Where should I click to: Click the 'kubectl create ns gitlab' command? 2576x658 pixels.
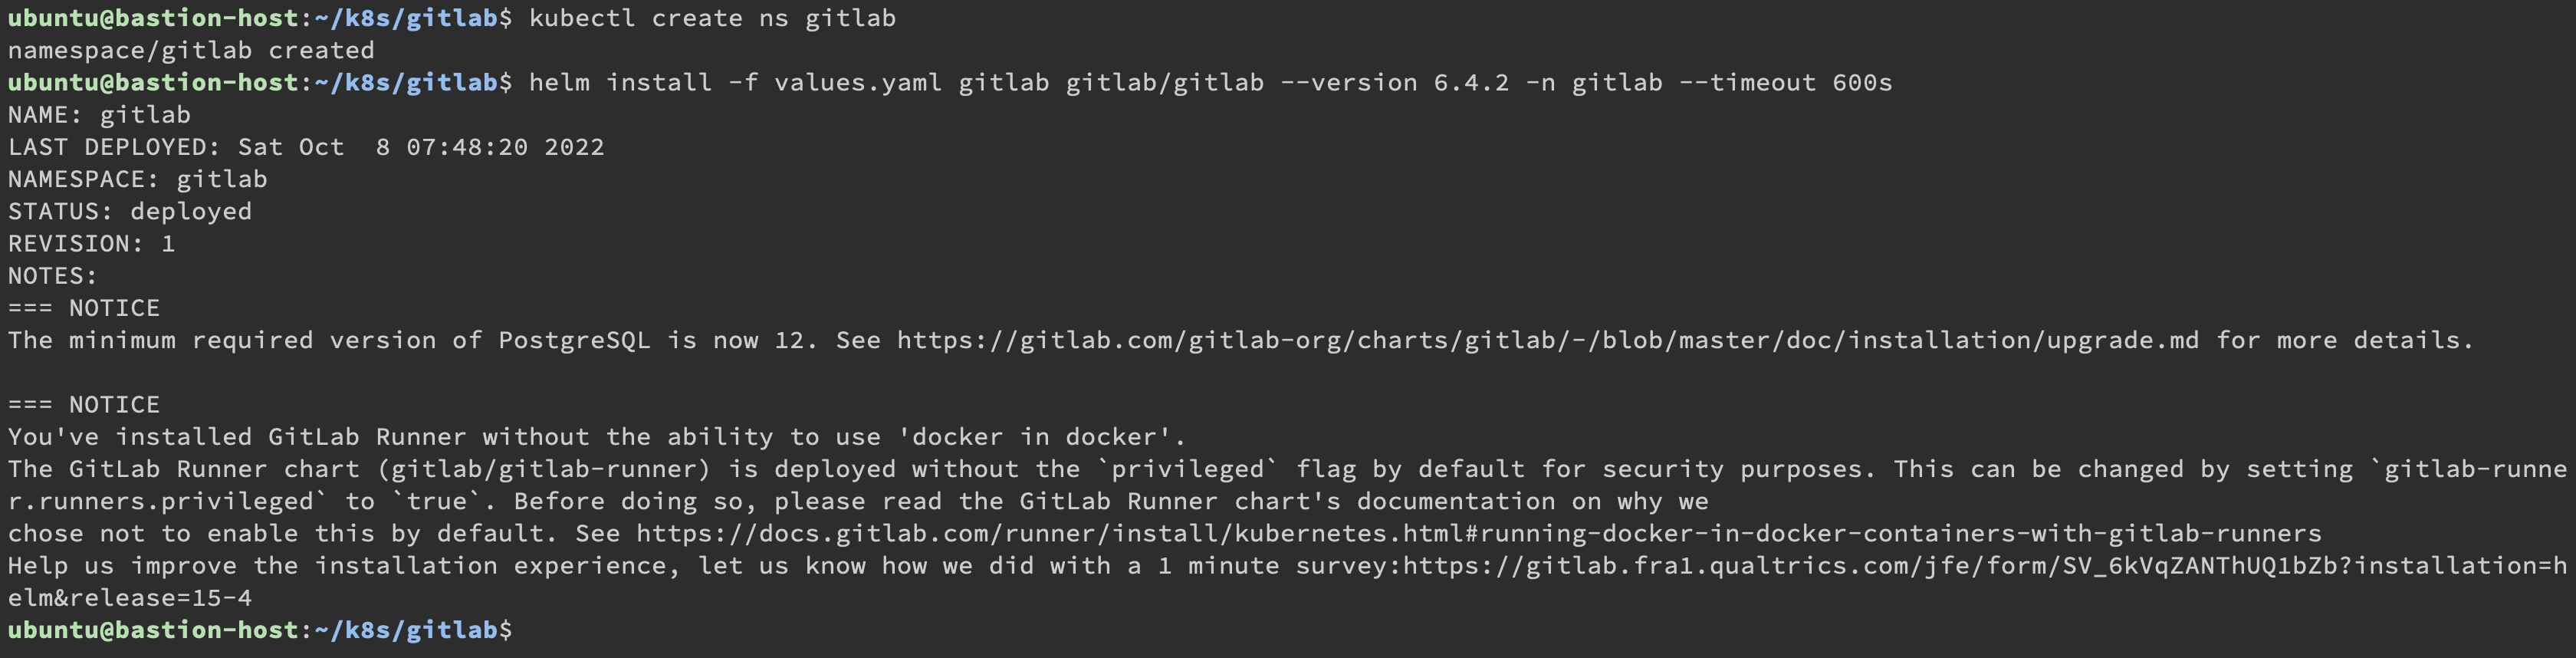[x=712, y=19]
